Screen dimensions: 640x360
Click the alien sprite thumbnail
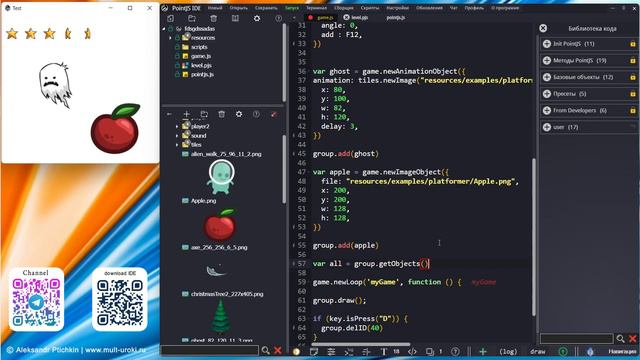(220, 177)
